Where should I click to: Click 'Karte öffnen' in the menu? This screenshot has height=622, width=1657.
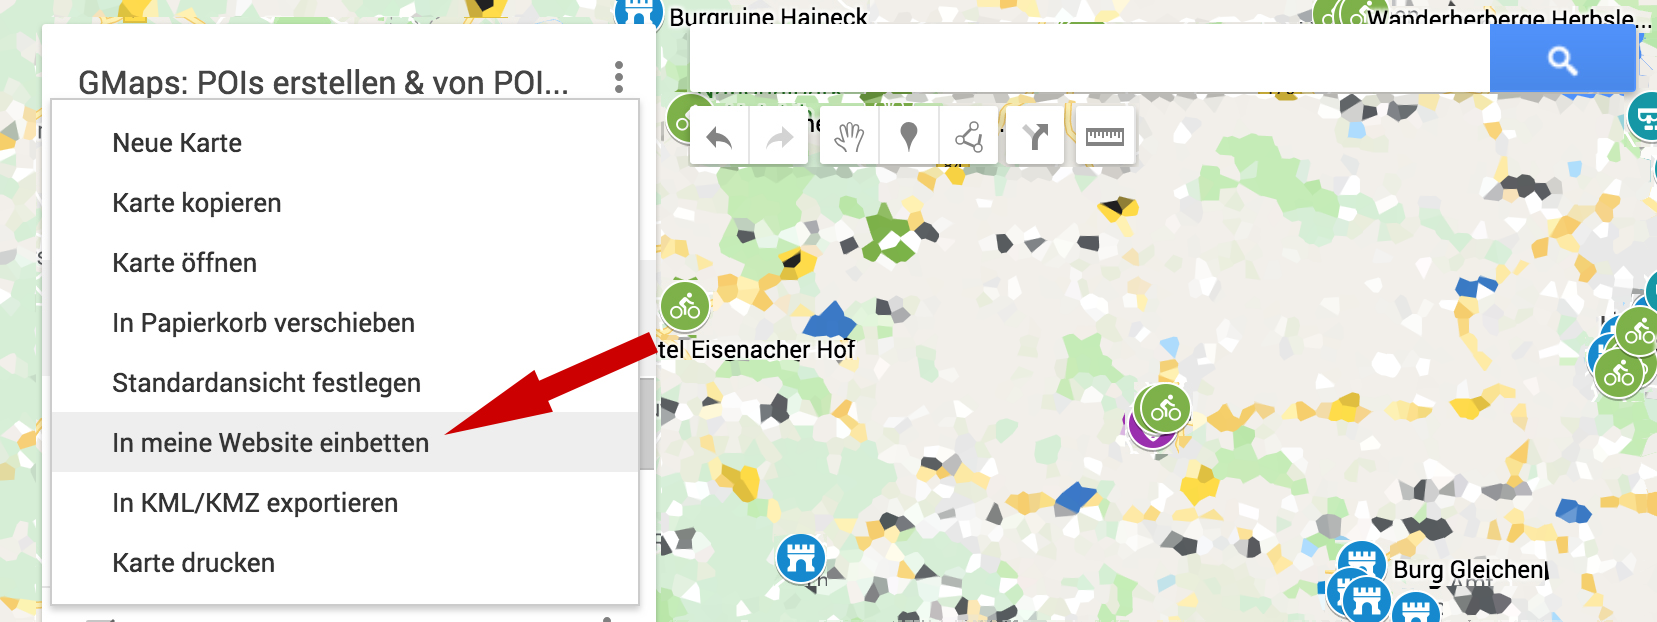tap(185, 263)
